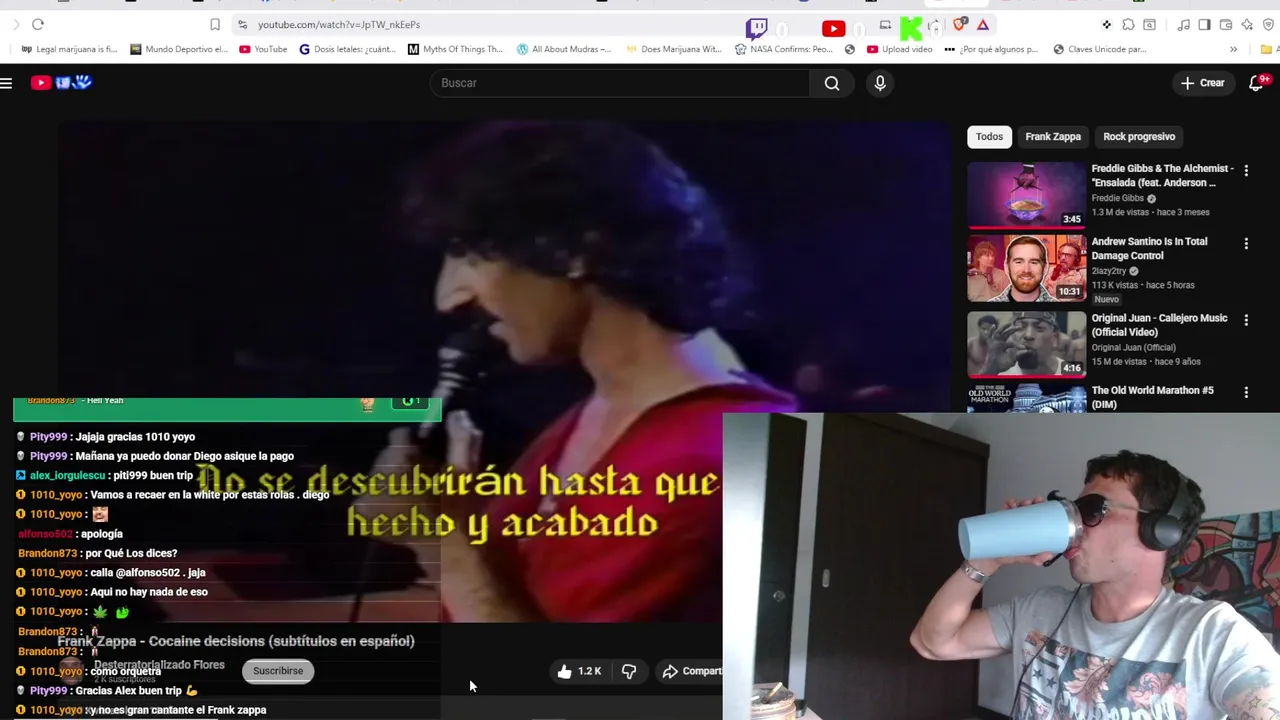Click the youtube.com URL in the address bar
The width and height of the screenshot is (1280, 720).
click(x=339, y=24)
